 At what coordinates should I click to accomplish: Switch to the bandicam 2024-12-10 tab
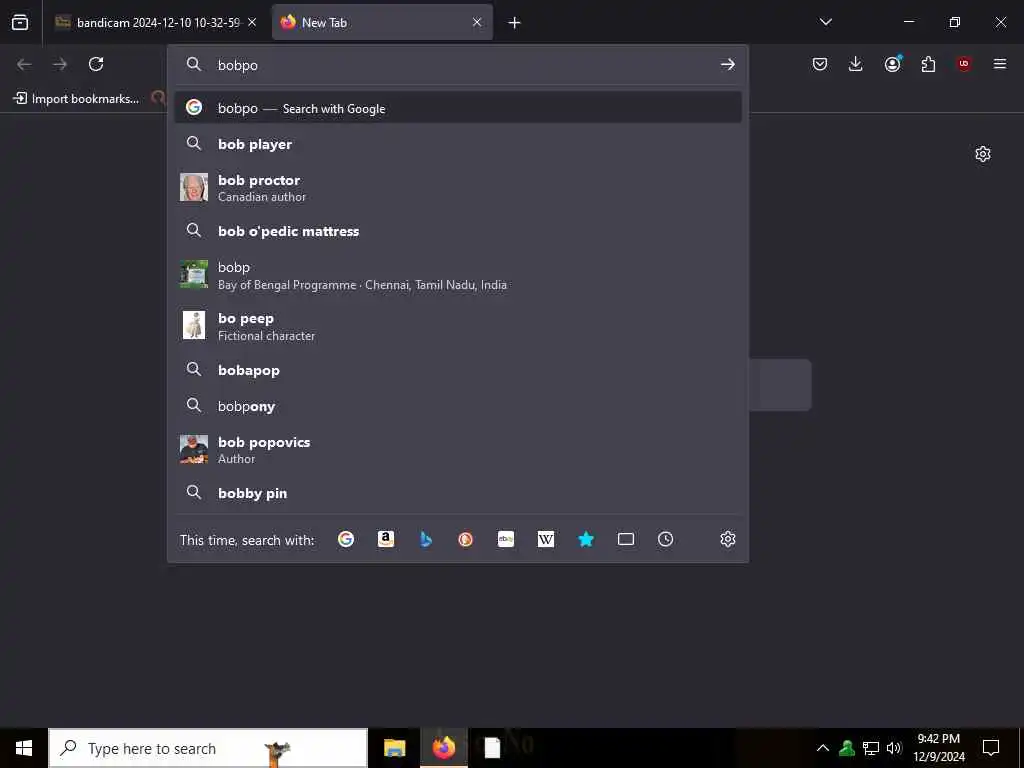point(157,22)
